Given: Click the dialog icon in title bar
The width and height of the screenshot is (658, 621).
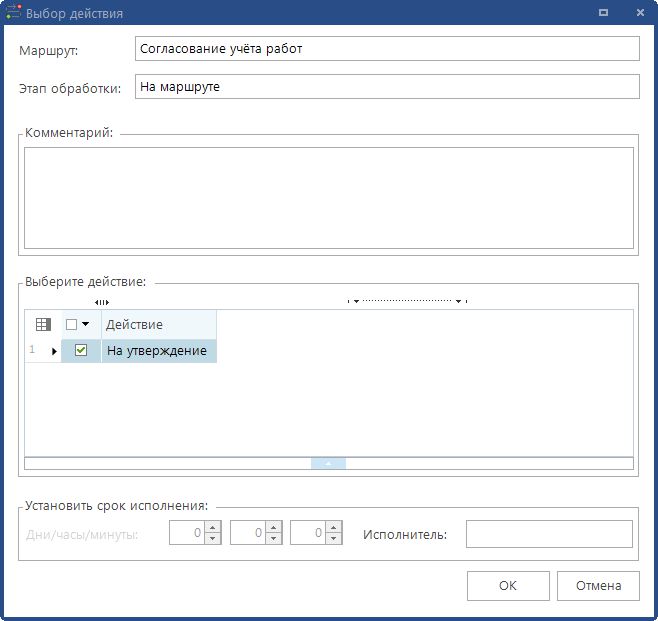Looking at the screenshot, I should click(13, 13).
